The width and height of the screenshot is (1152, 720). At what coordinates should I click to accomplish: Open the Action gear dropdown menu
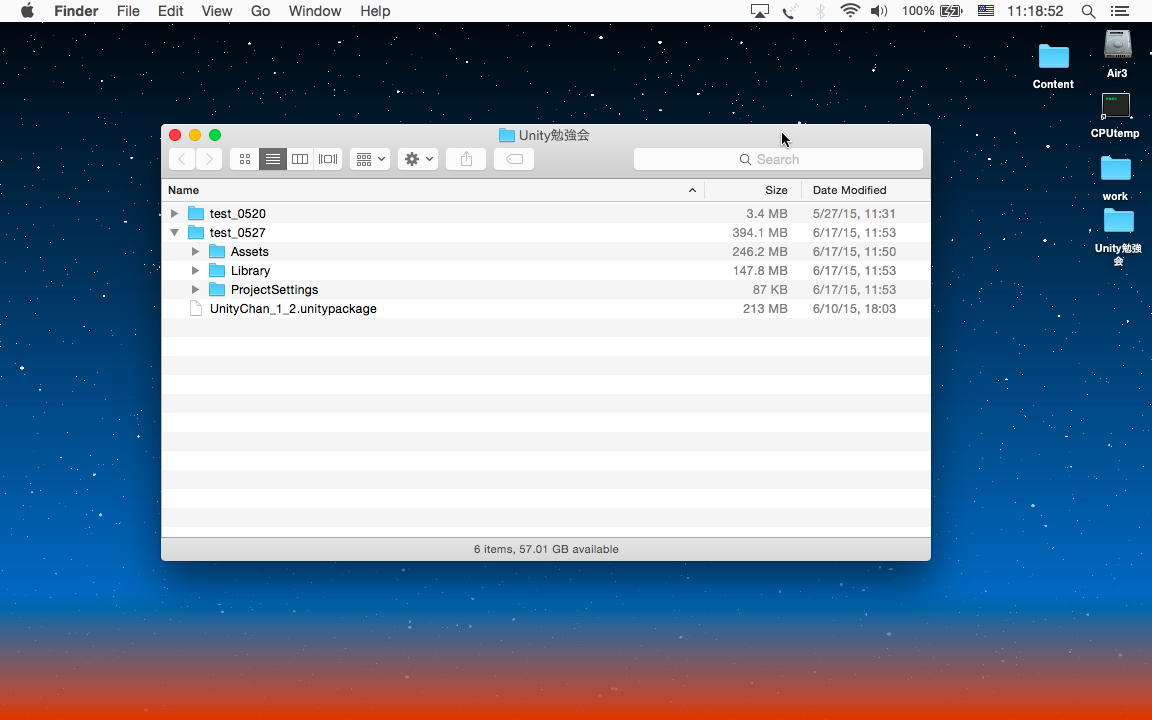(x=418, y=159)
